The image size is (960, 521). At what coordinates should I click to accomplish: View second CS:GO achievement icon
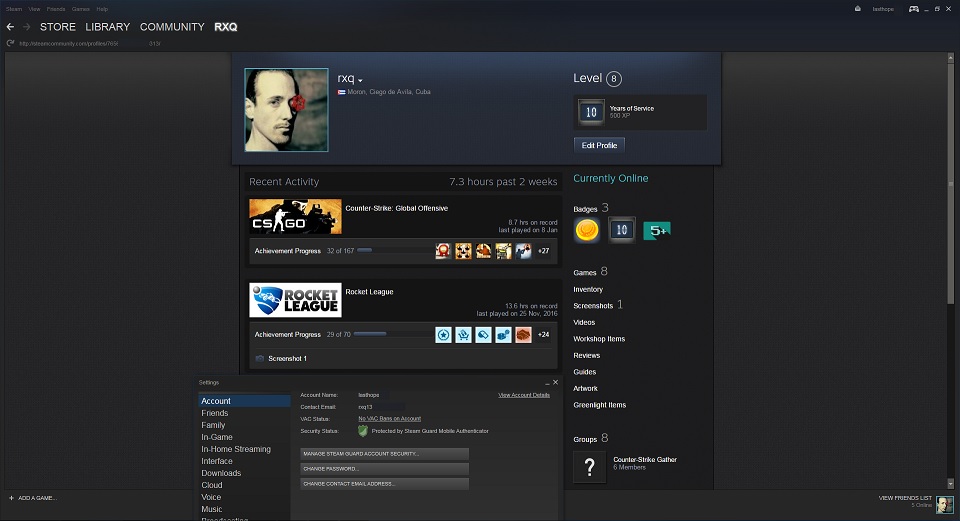(x=463, y=251)
